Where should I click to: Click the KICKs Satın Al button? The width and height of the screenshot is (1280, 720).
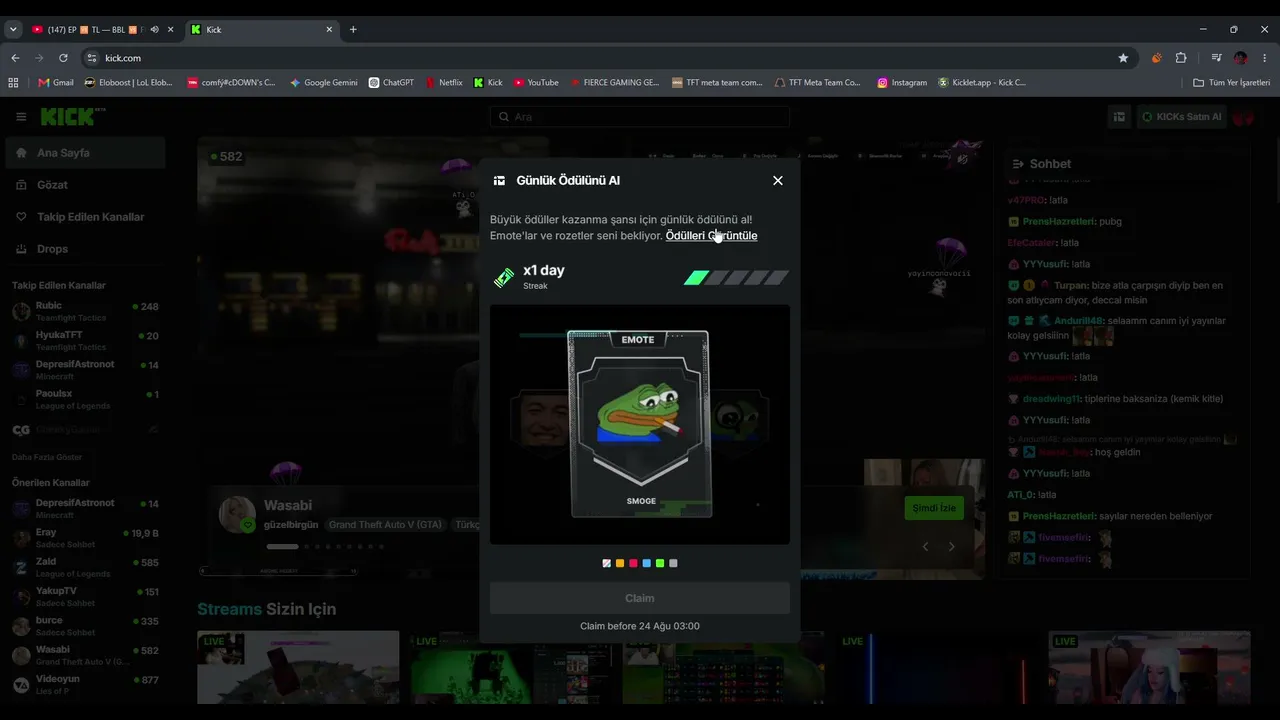click(1182, 117)
